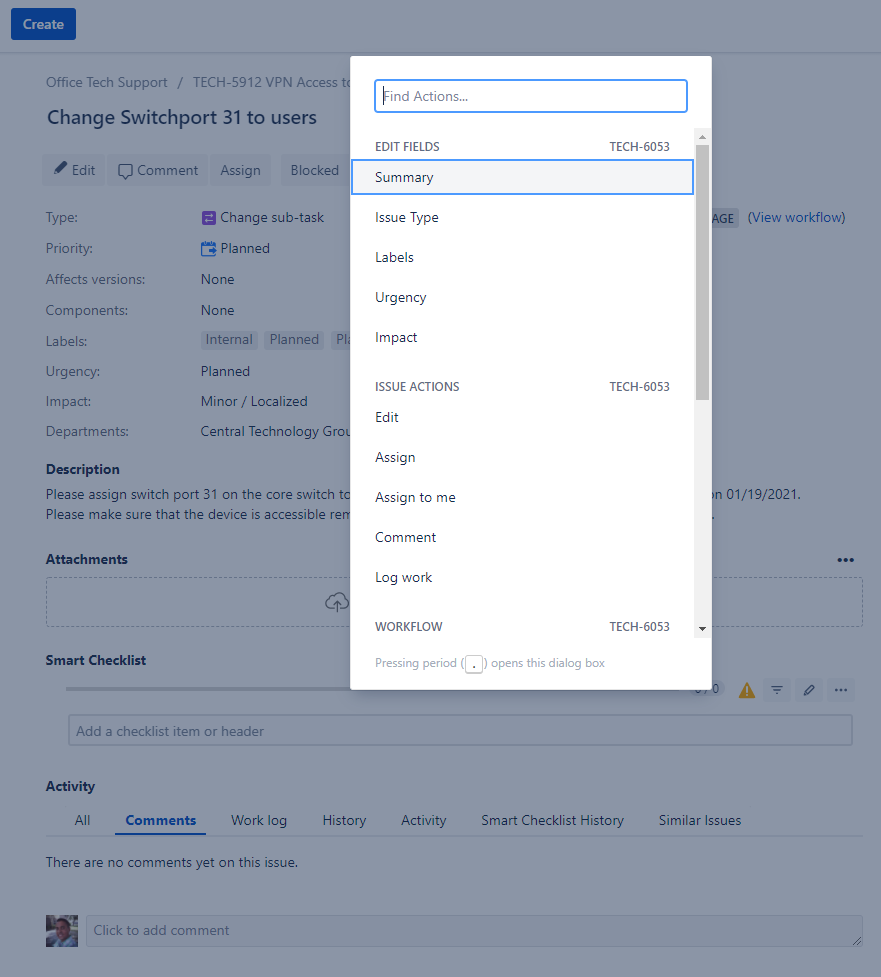Open the Similar Issues tab
881x977 pixels.
(700, 820)
